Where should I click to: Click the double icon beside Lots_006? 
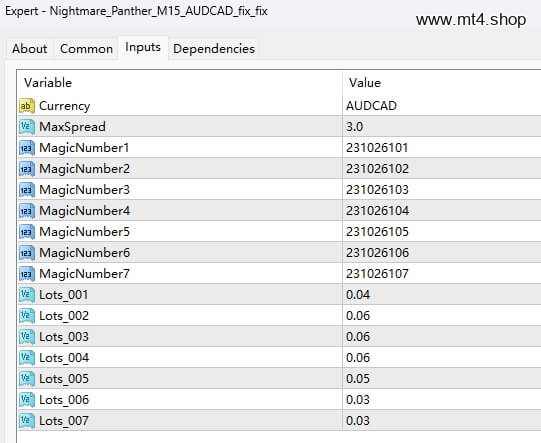click(x=27, y=400)
